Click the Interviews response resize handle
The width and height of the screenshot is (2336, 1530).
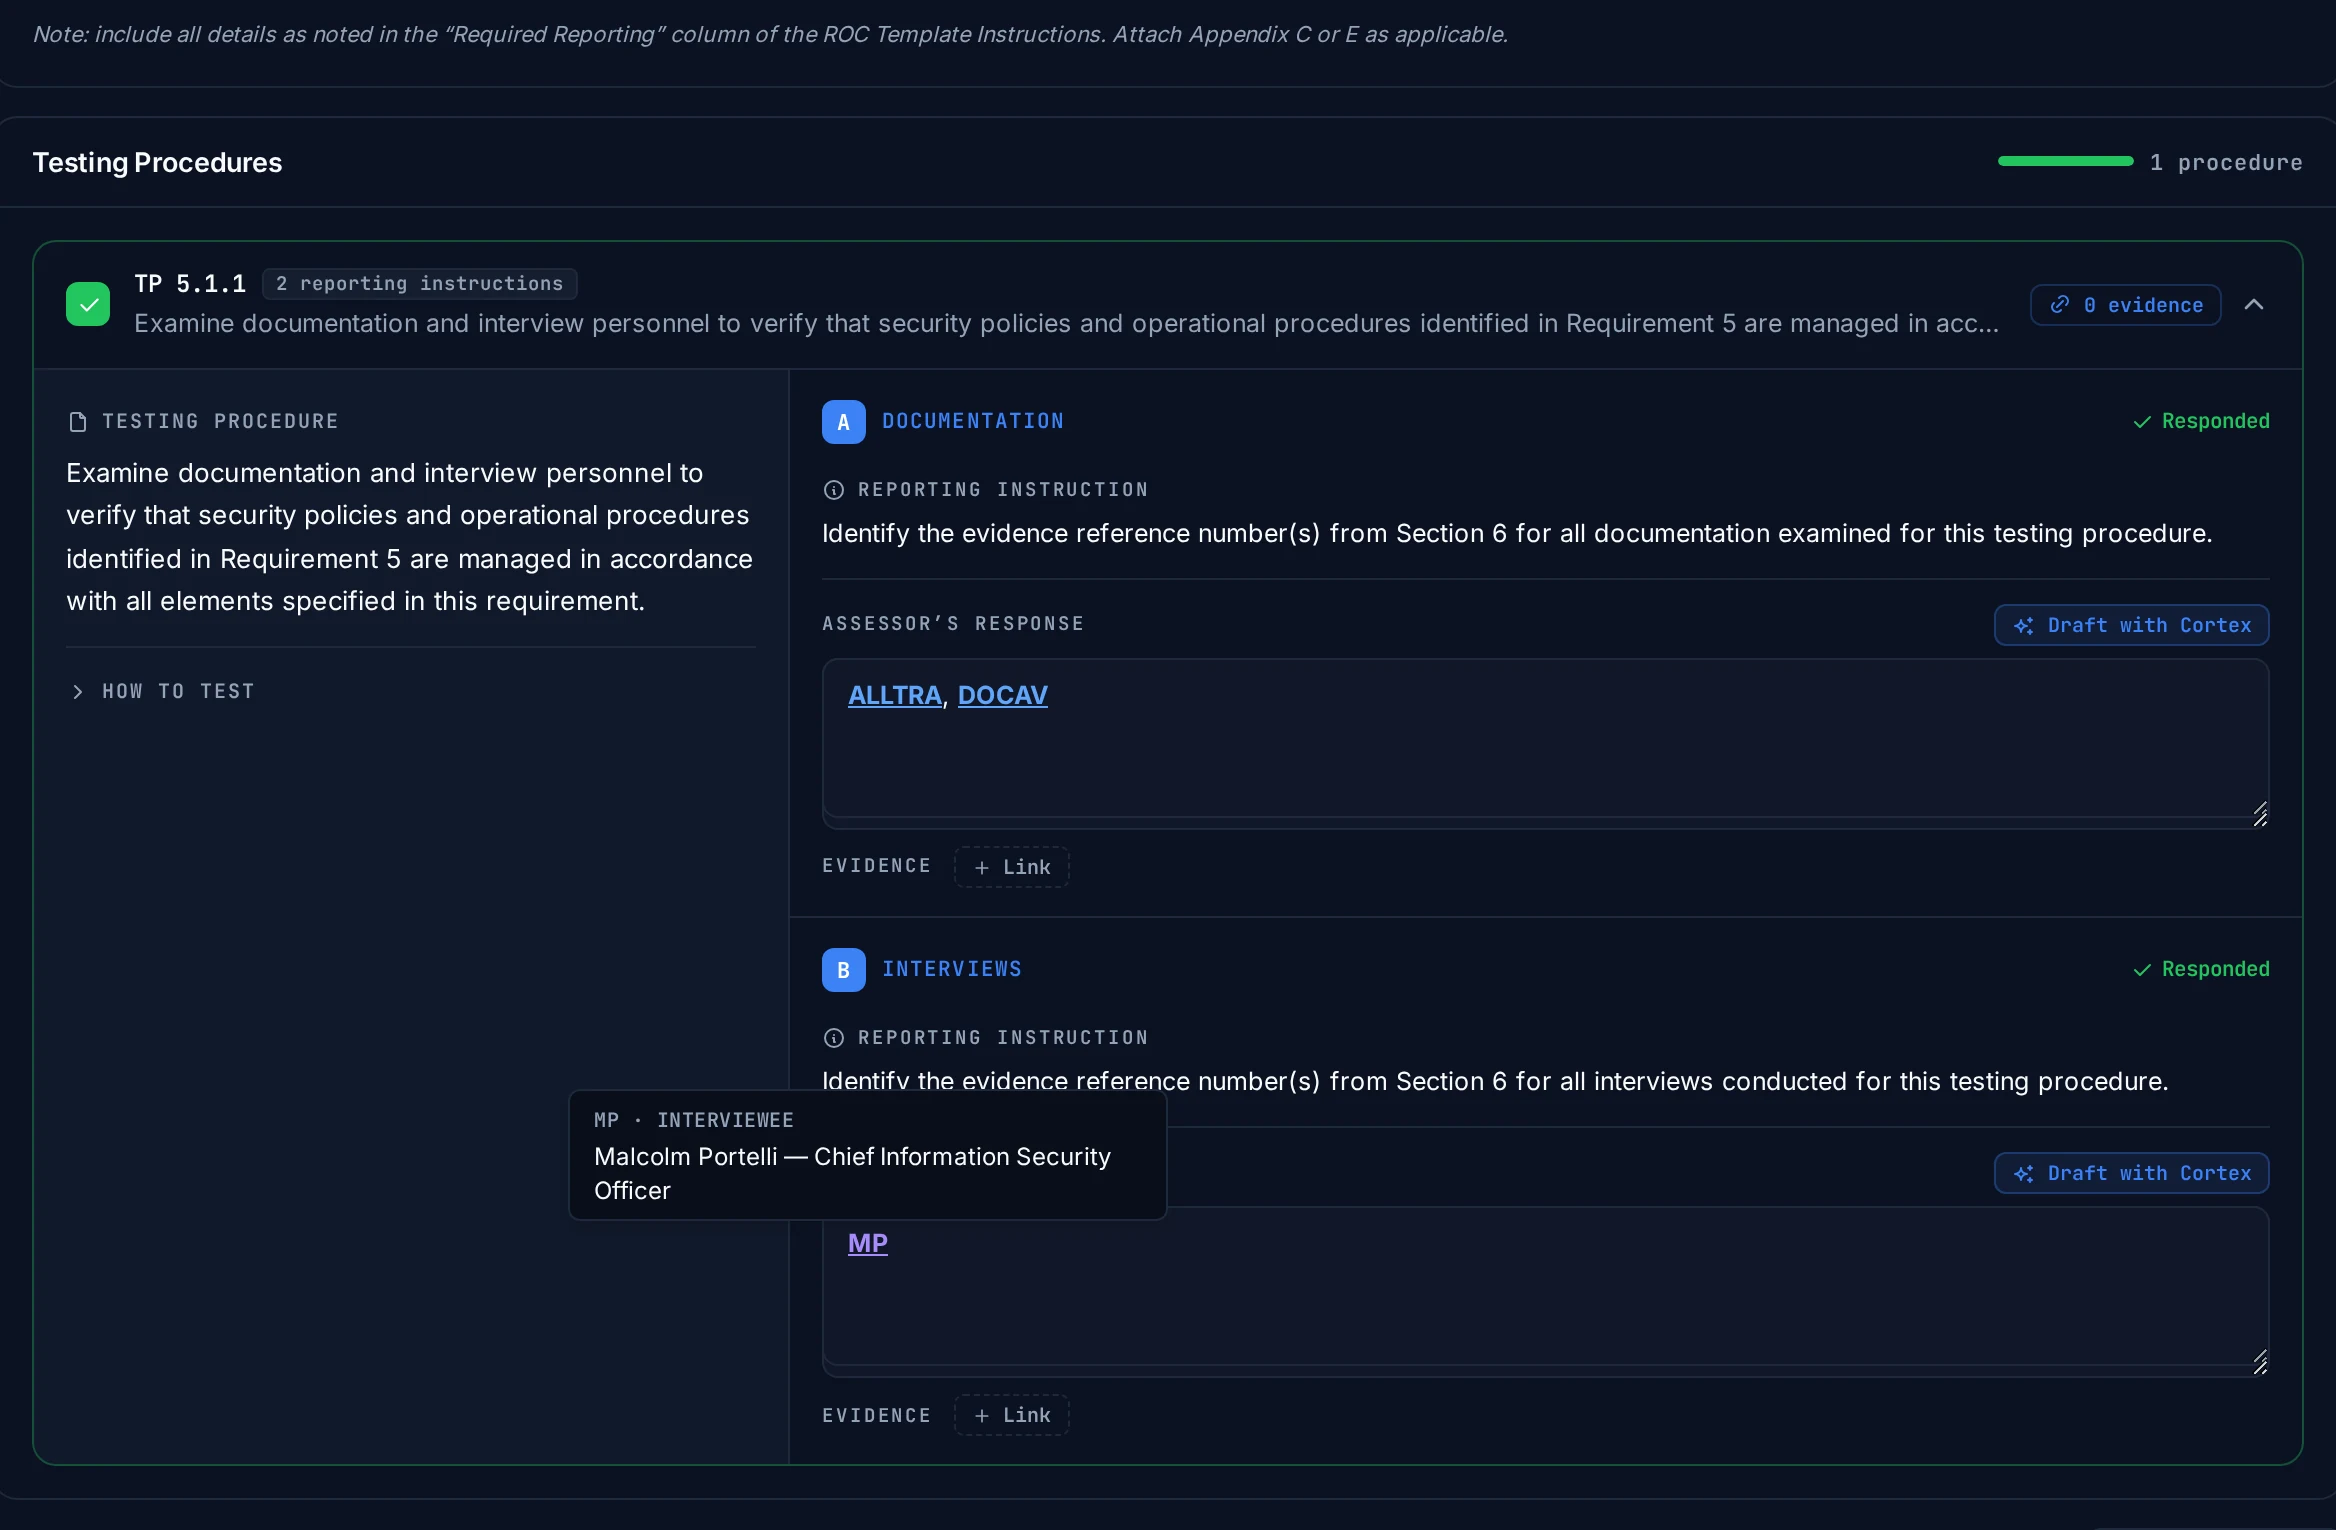pos(2259,1362)
